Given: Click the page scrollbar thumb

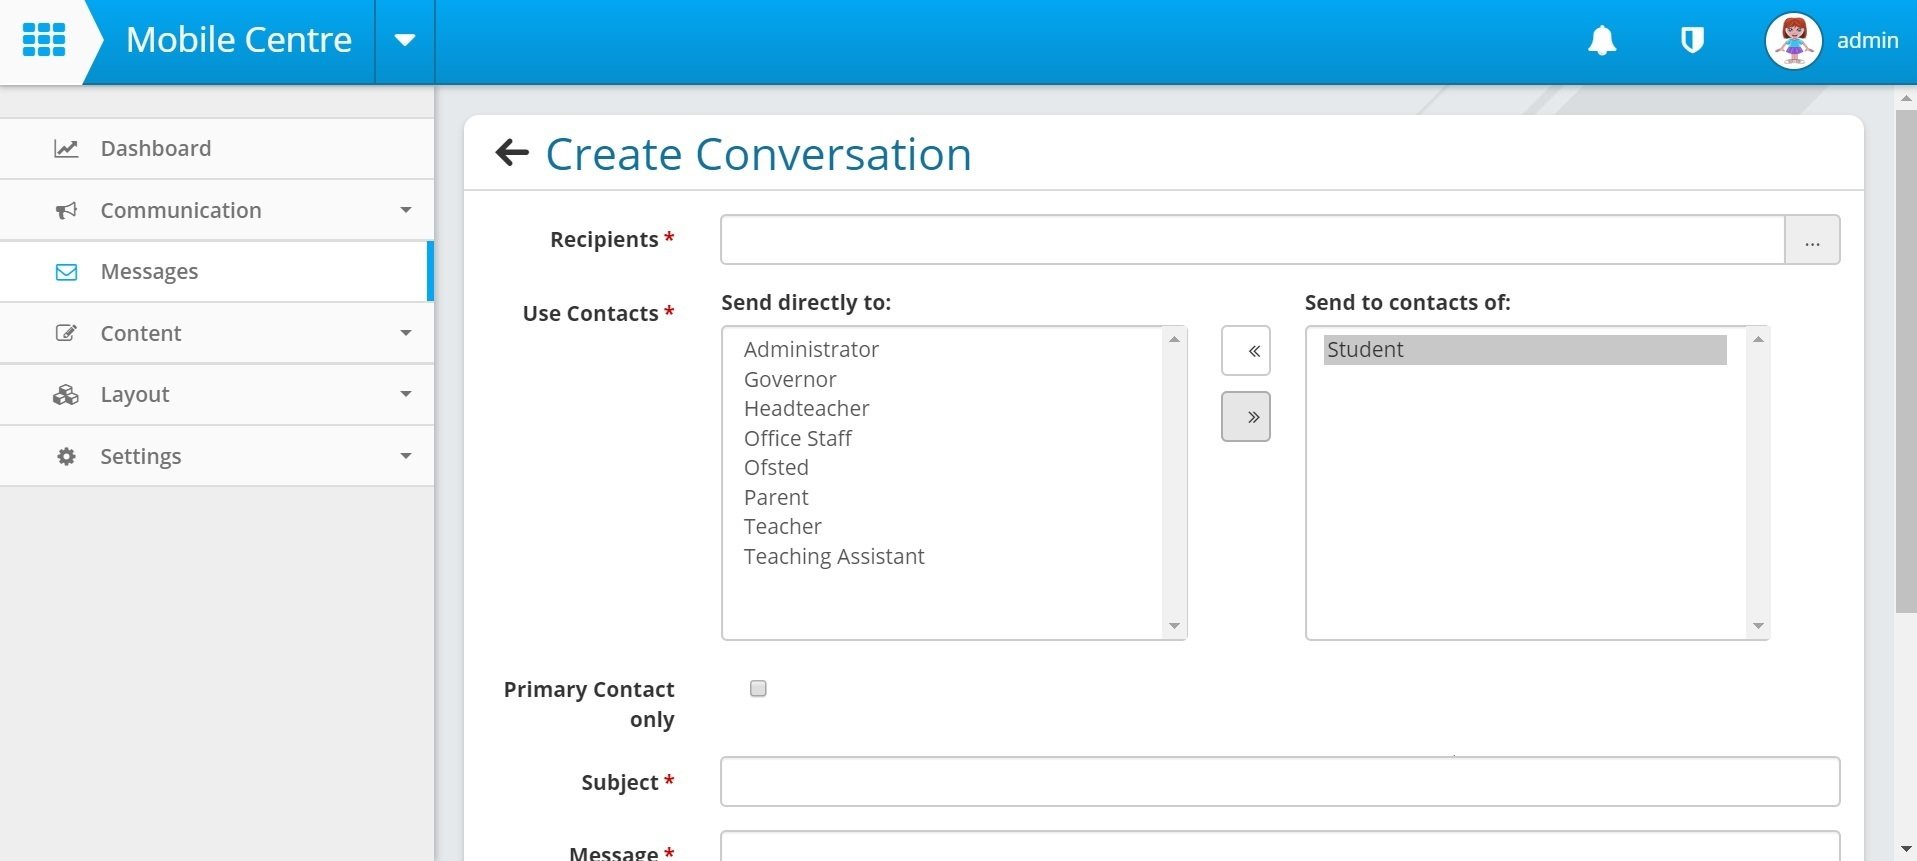Looking at the screenshot, I should [x=1906, y=362].
